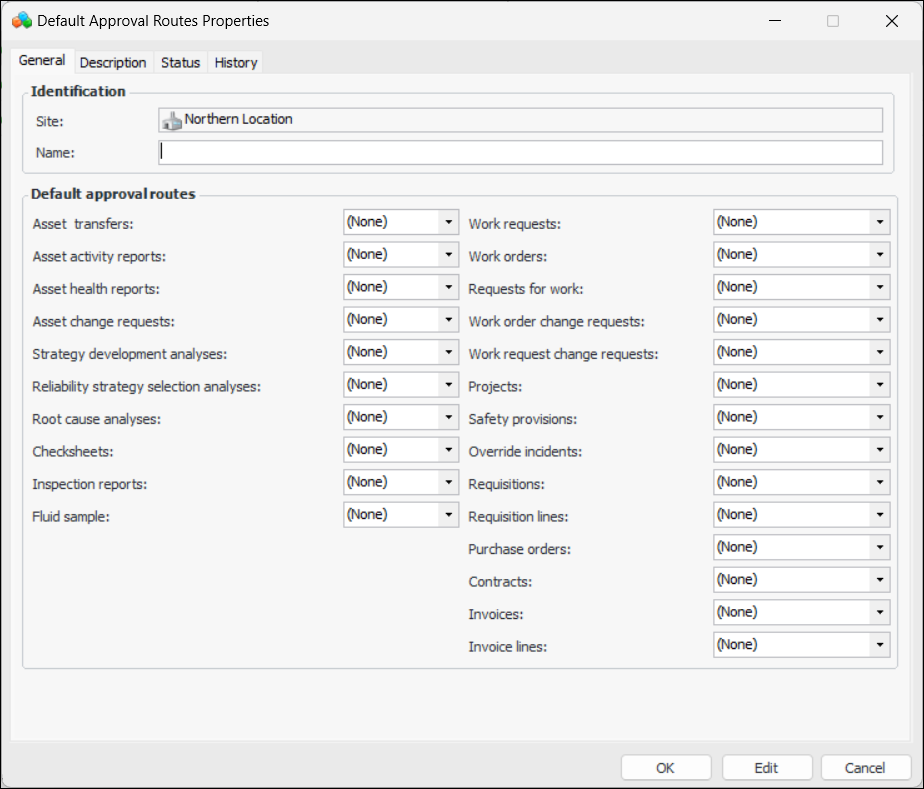The width and height of the screenshot is (924, 789).
Task: Click the application icon in title bar
Action: [21, 20]
